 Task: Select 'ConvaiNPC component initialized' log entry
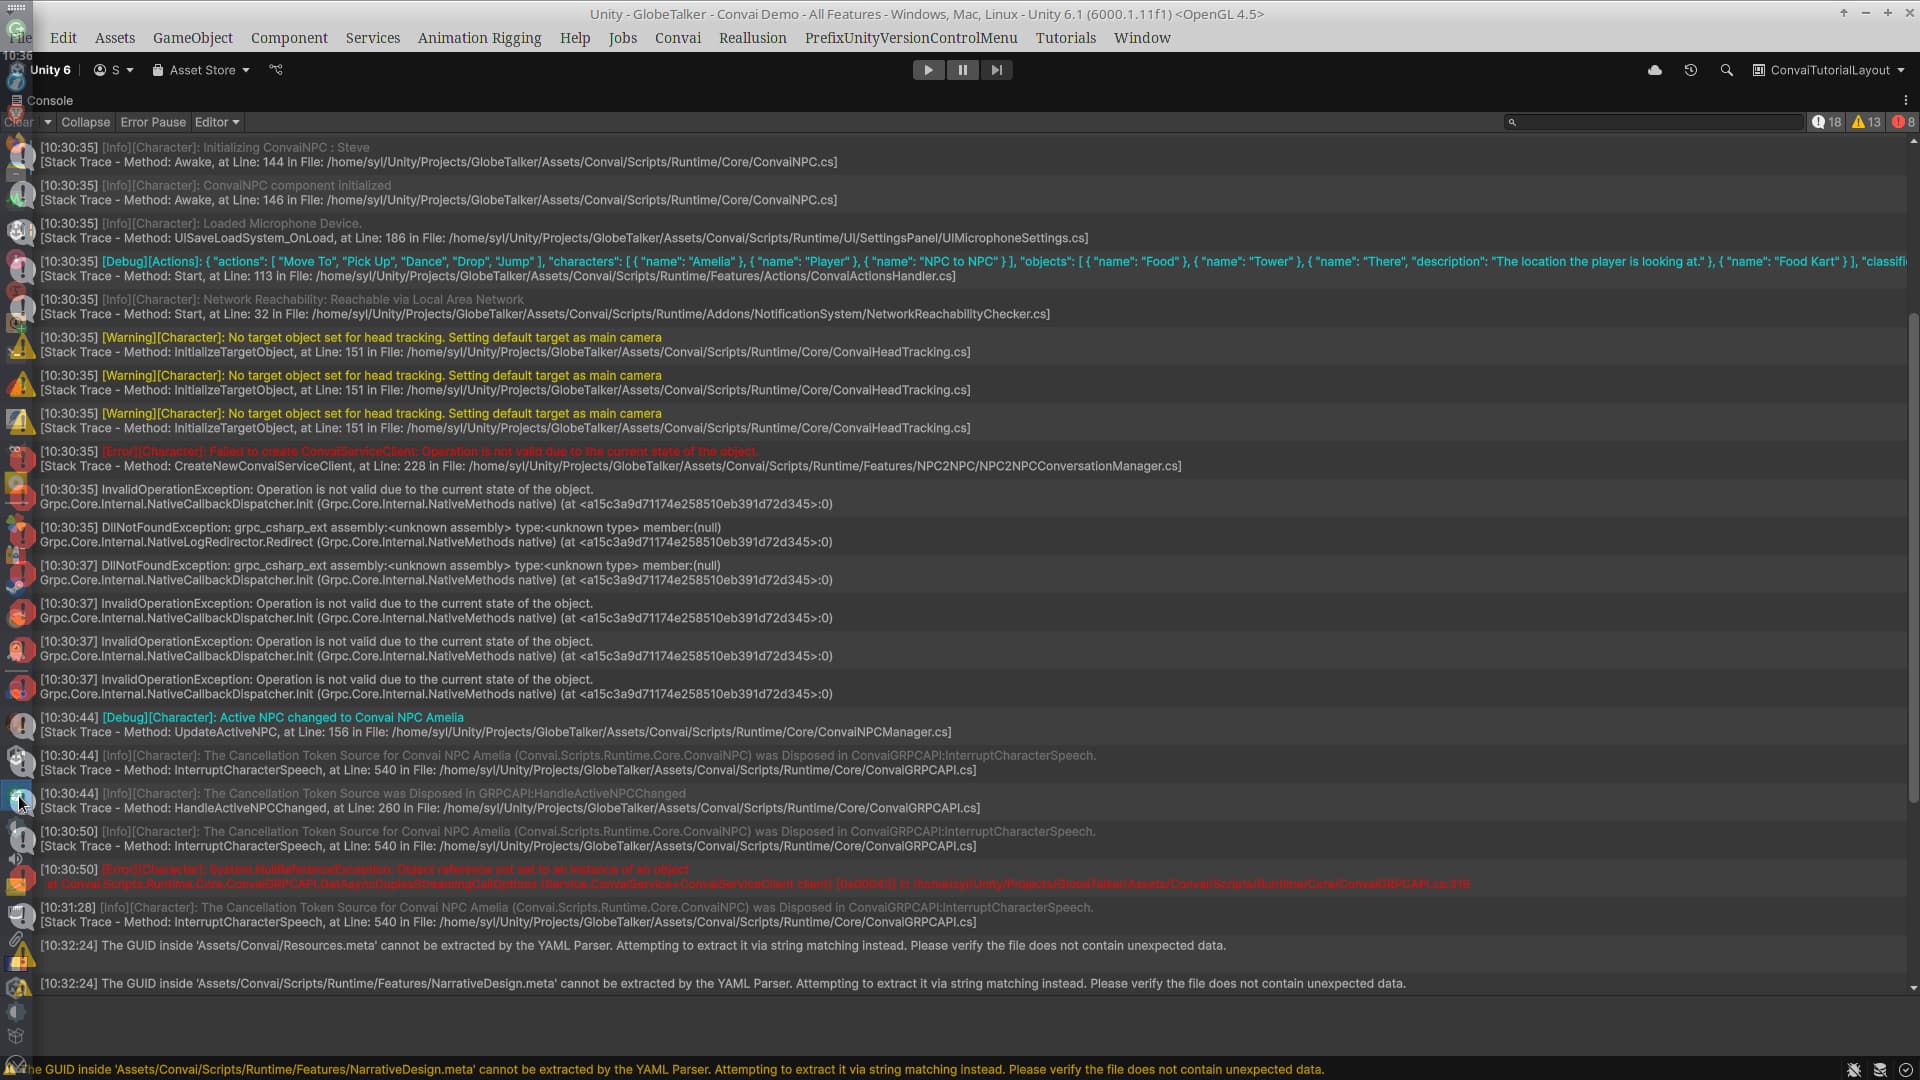pyautogui.click(x=953, y=193)
